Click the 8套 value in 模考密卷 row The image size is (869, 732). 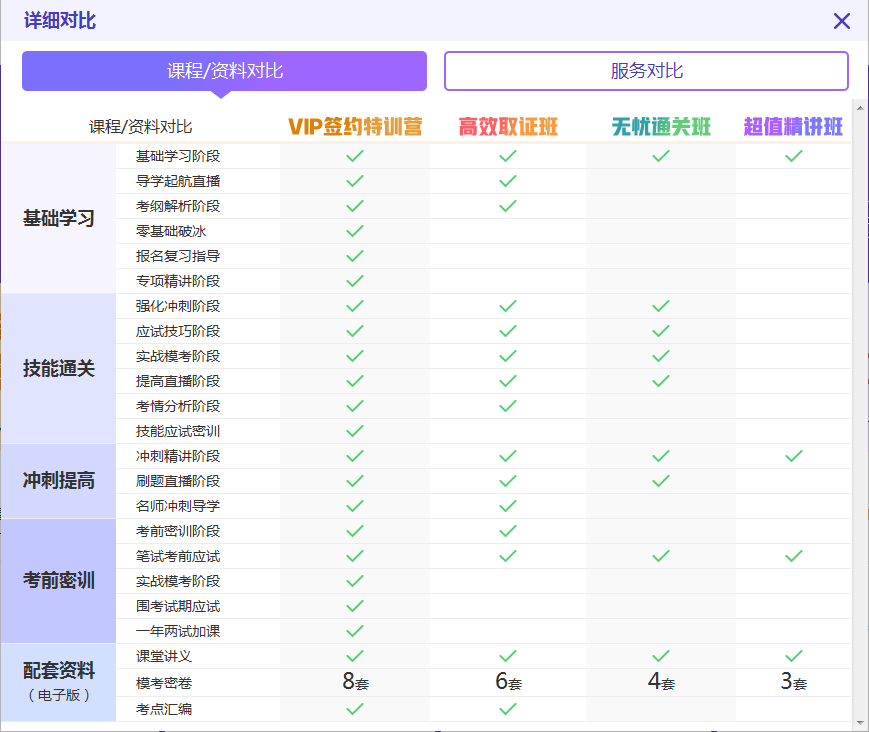pos(355,683)
